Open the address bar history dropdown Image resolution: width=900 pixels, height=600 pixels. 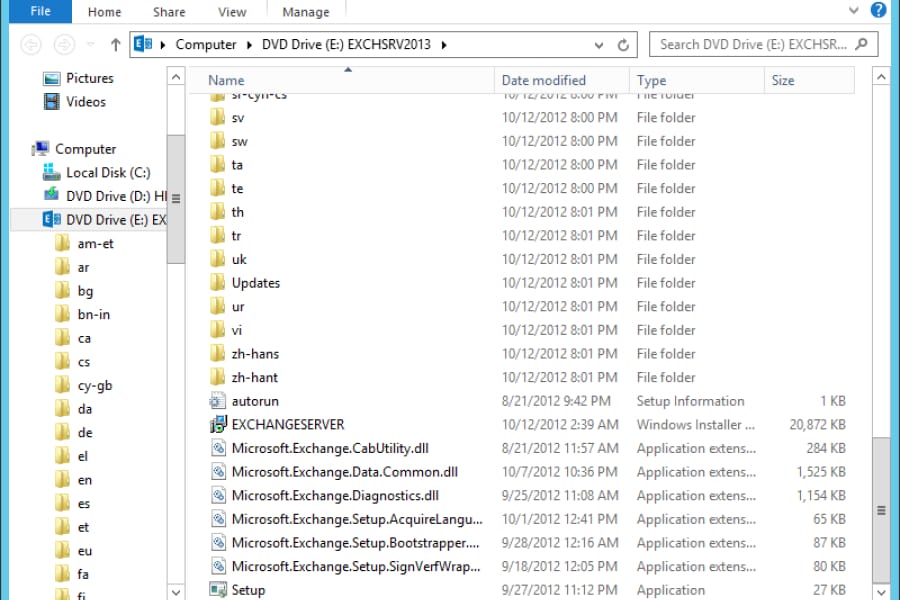[599, 45]
